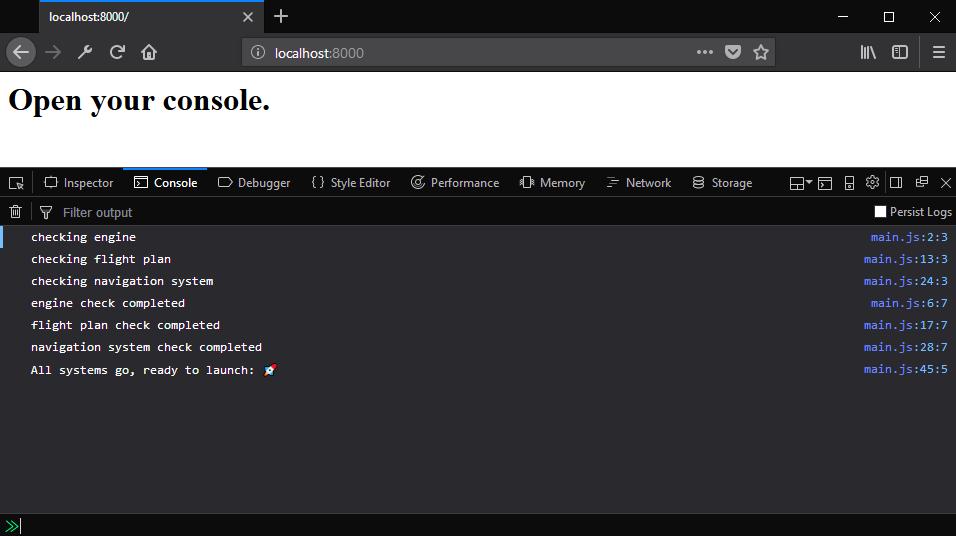The width and height of the screenshot is (956, 536).
Task: Show devtools in a separate window
Action: 922,182
